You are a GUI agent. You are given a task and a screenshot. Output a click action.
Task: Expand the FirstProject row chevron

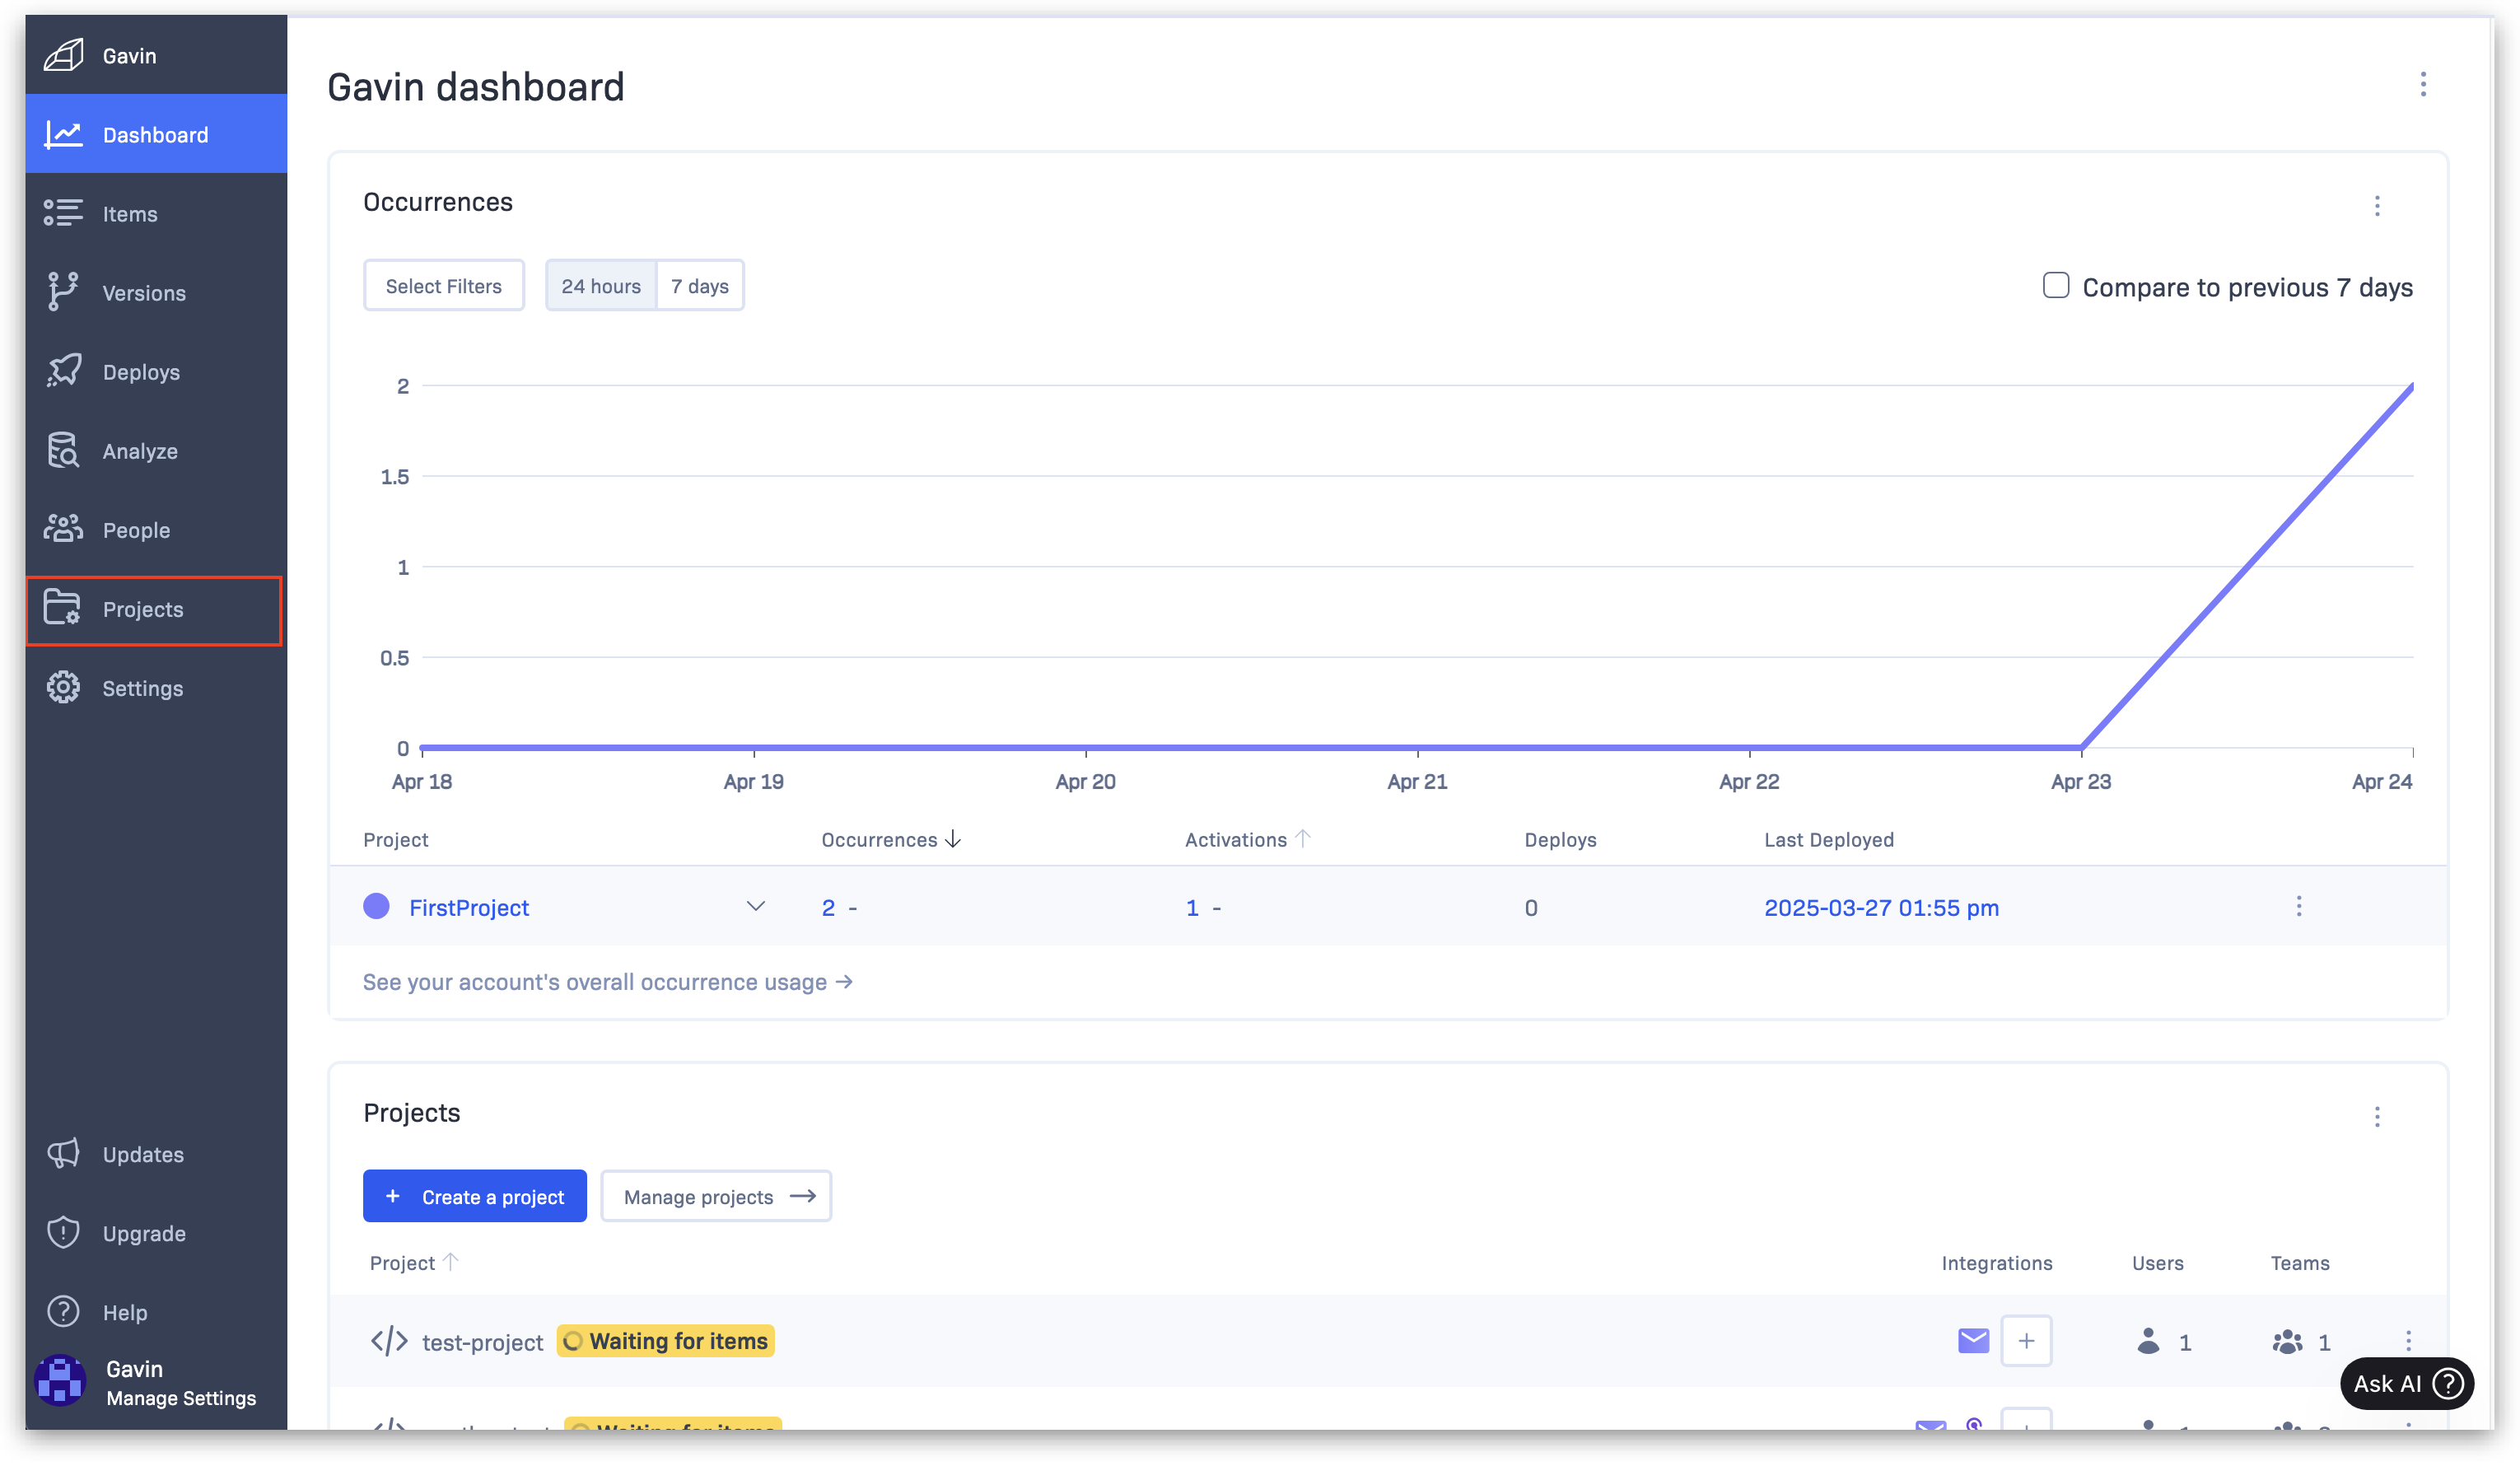pyautogui.click(x=755, y=906)
